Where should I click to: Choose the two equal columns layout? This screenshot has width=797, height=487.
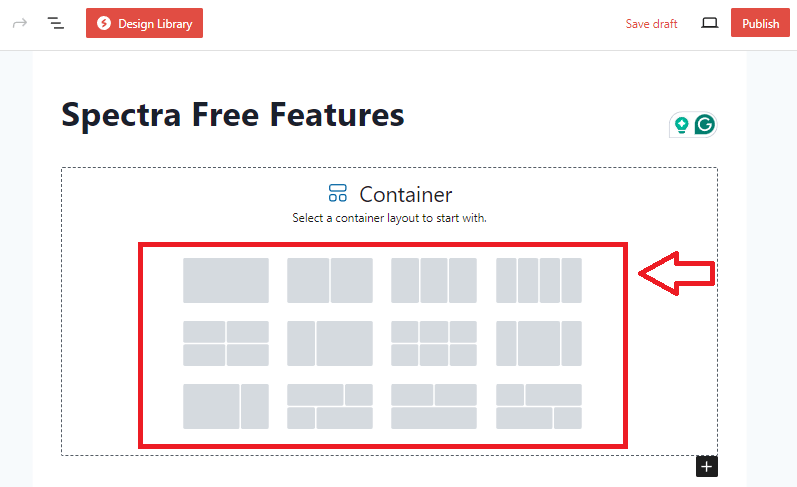[x=330, y=280]
